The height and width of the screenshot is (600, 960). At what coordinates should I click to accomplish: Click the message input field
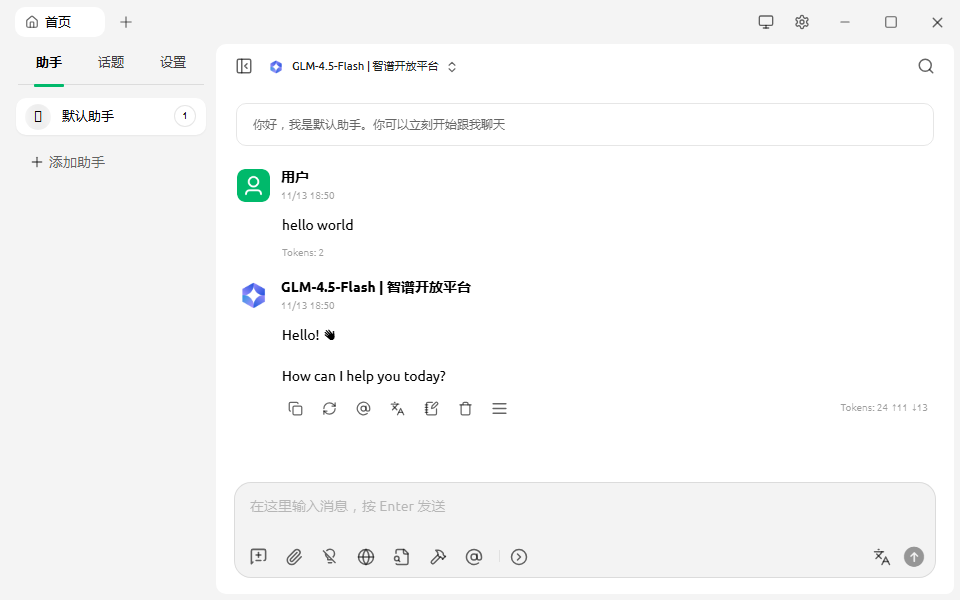pos(584,506)
